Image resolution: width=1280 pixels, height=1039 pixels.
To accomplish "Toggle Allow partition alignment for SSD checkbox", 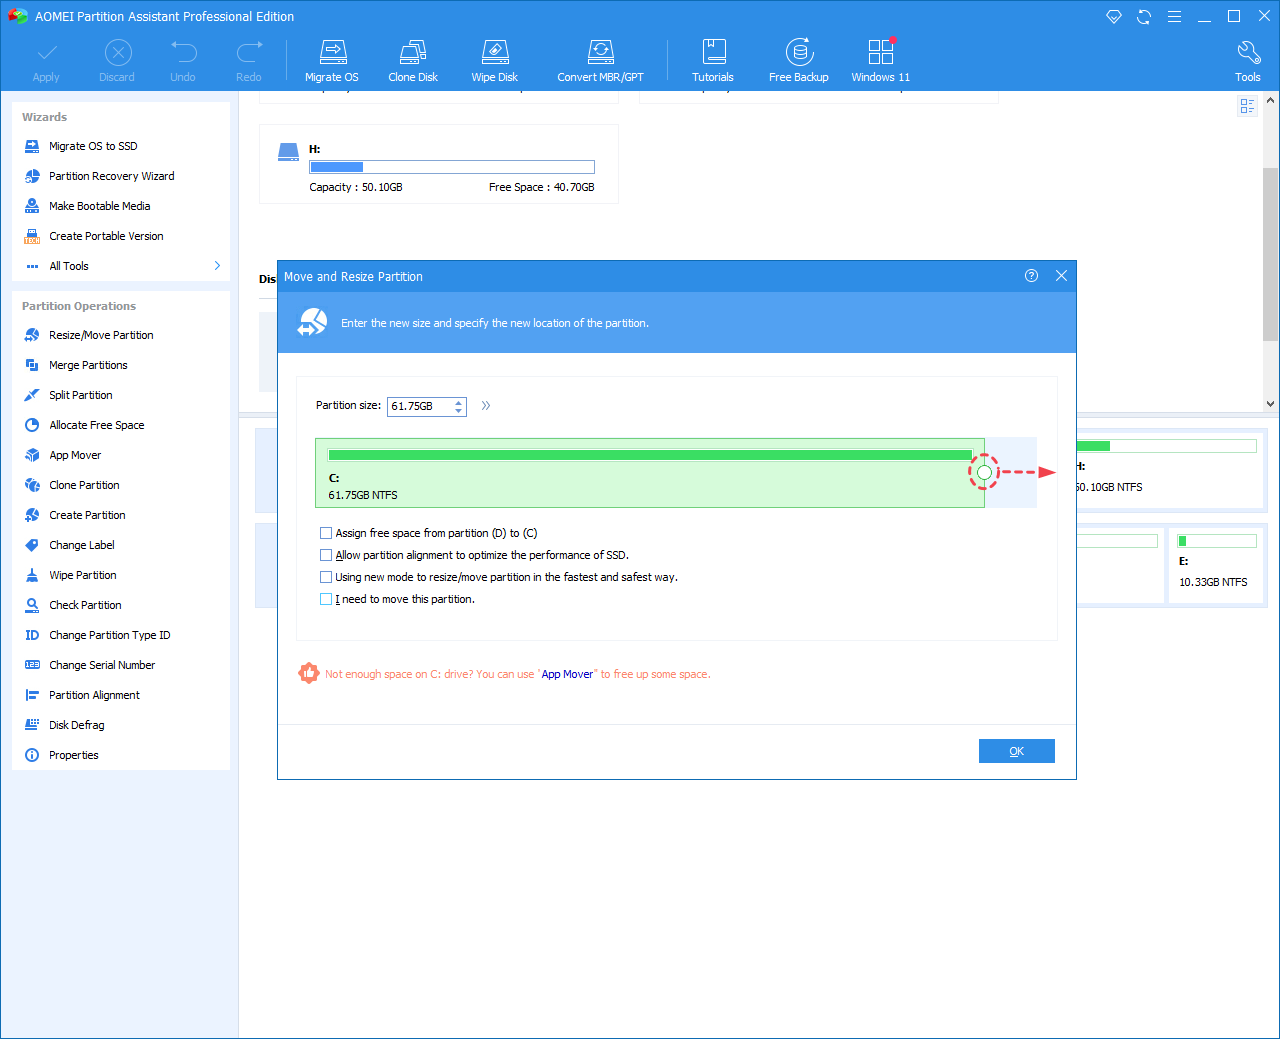I will [x=326, y=555].
